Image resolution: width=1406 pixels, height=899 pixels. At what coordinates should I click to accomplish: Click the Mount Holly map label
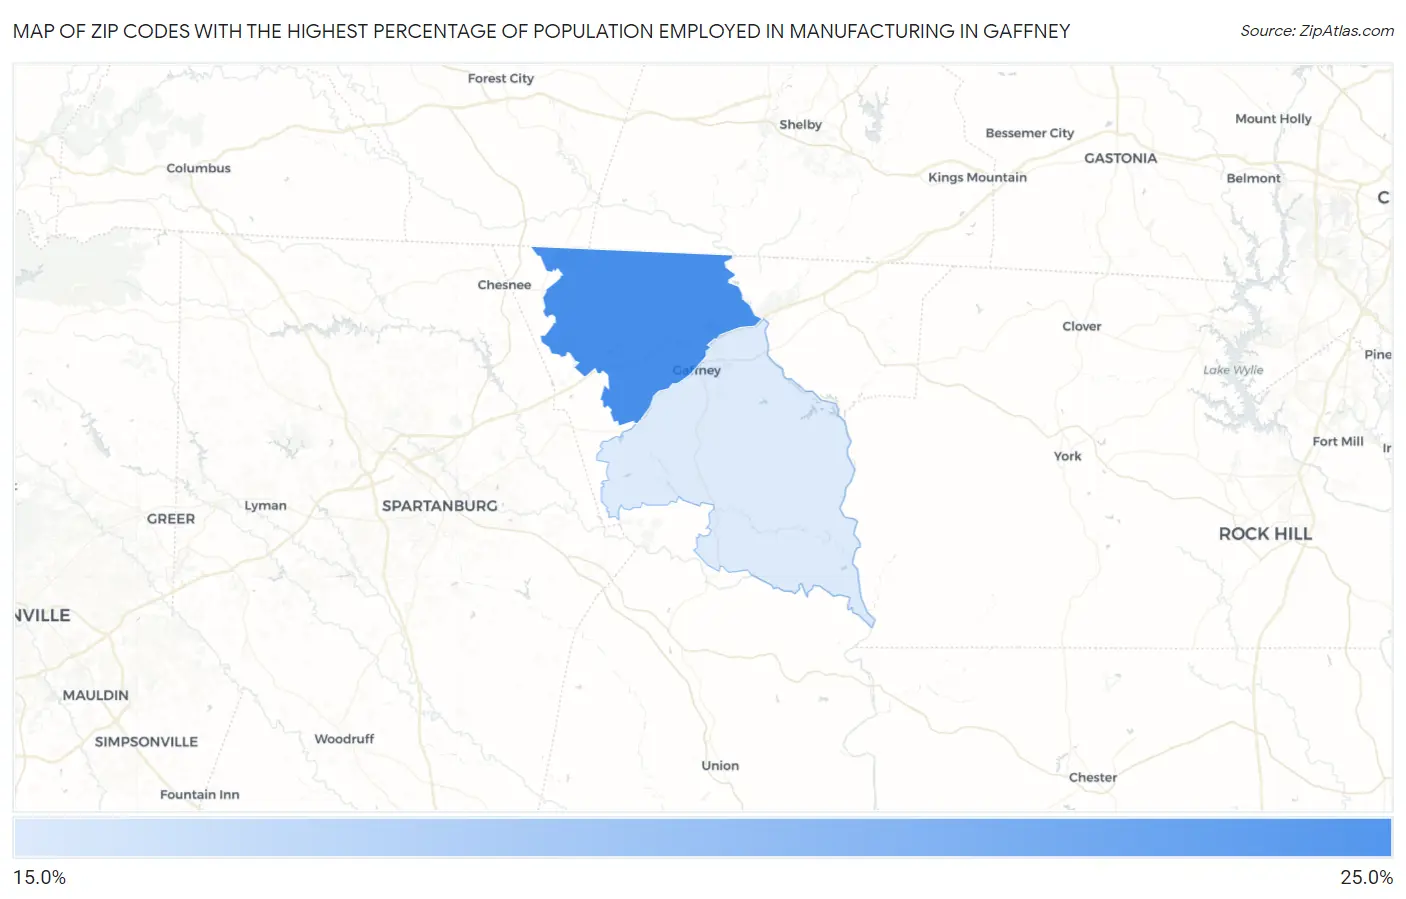[x=1273, y=118]
